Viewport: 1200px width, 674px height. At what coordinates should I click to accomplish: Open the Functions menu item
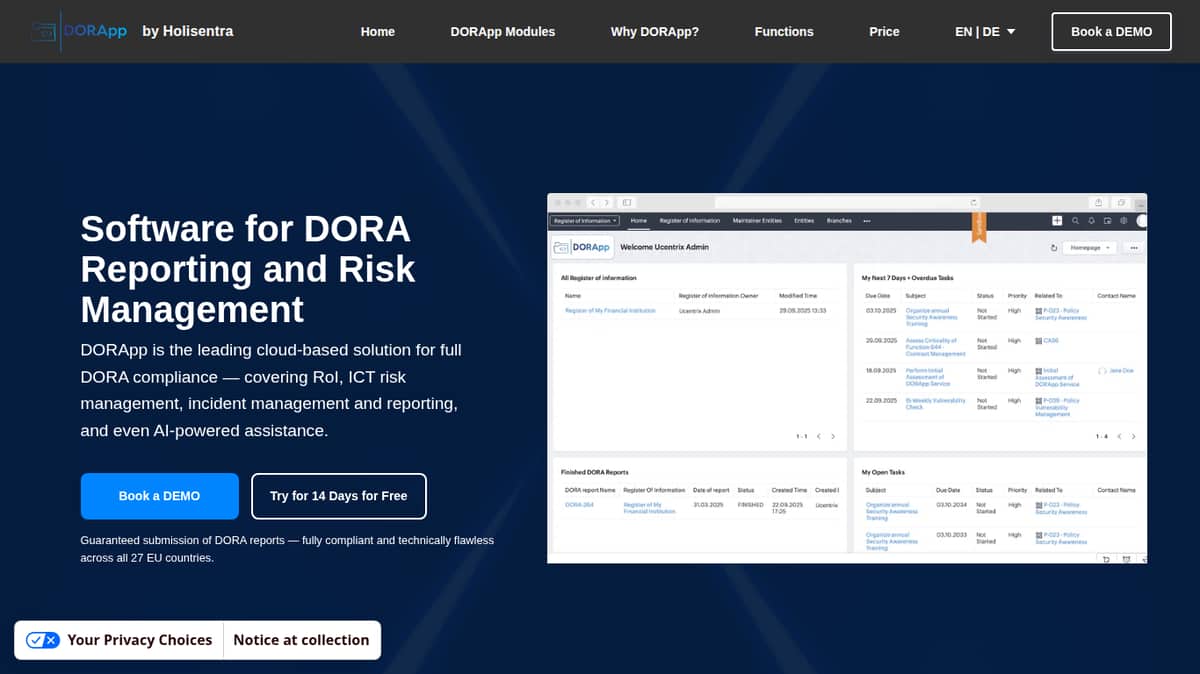784,31
